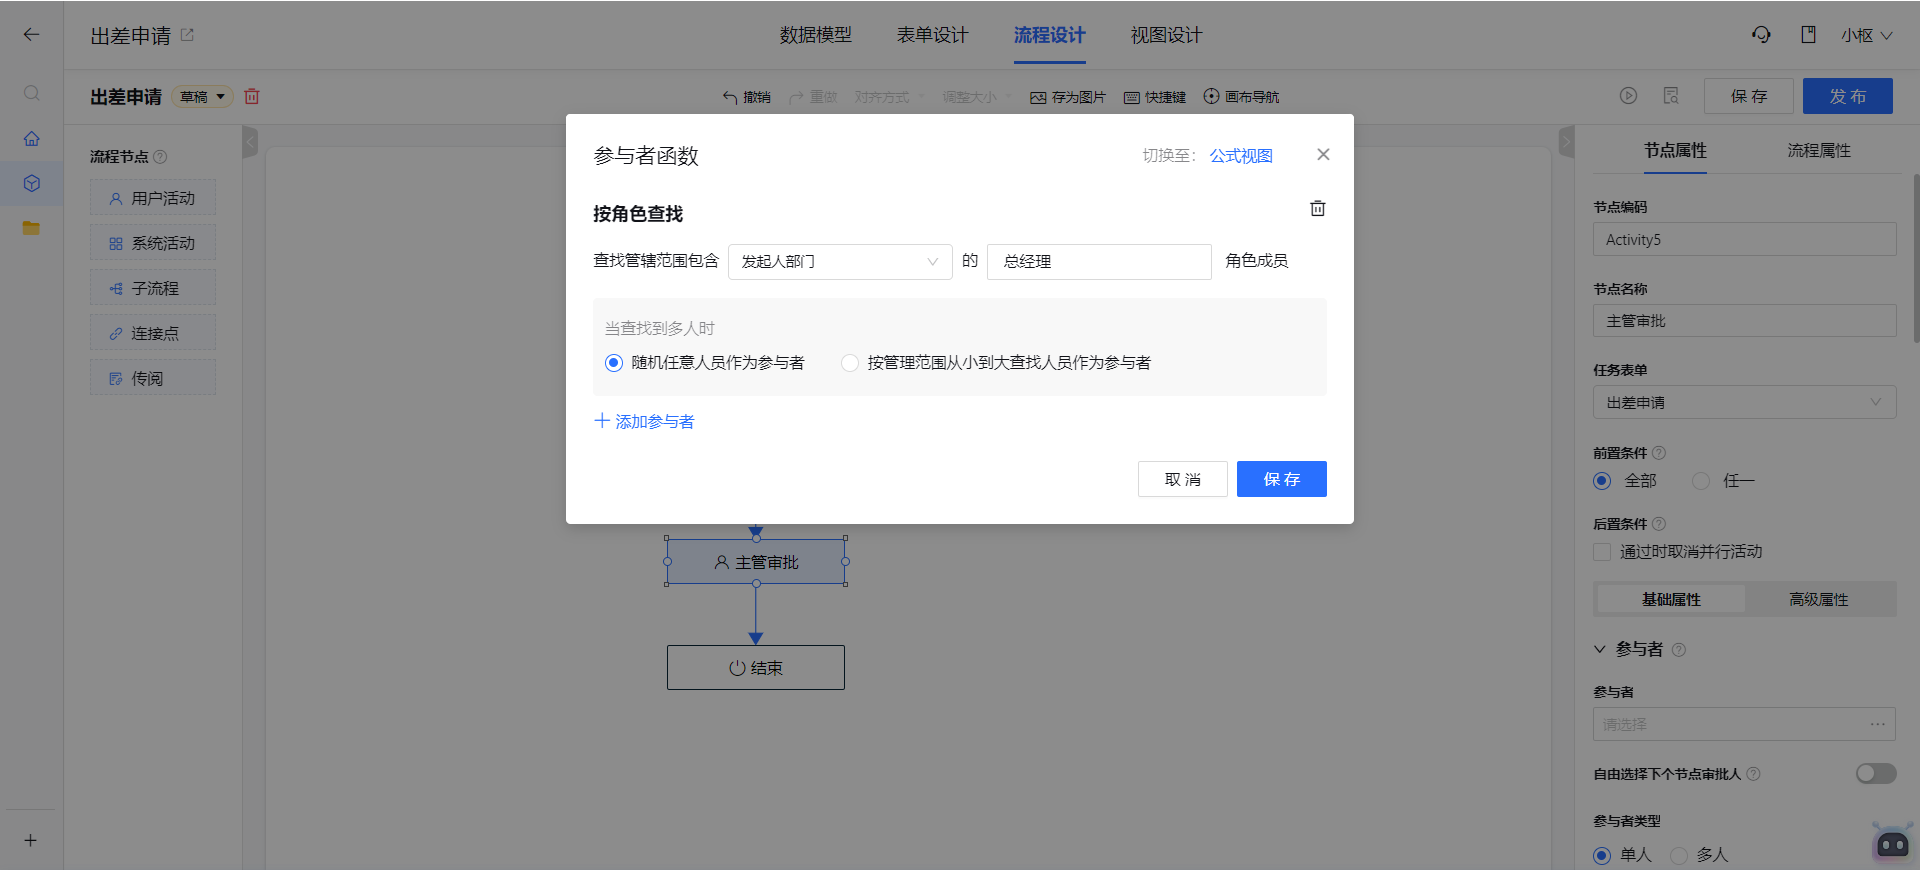Open 参与者 selector ellipsis field
The image size is (1920, 870).
(x=1744, y=724)
